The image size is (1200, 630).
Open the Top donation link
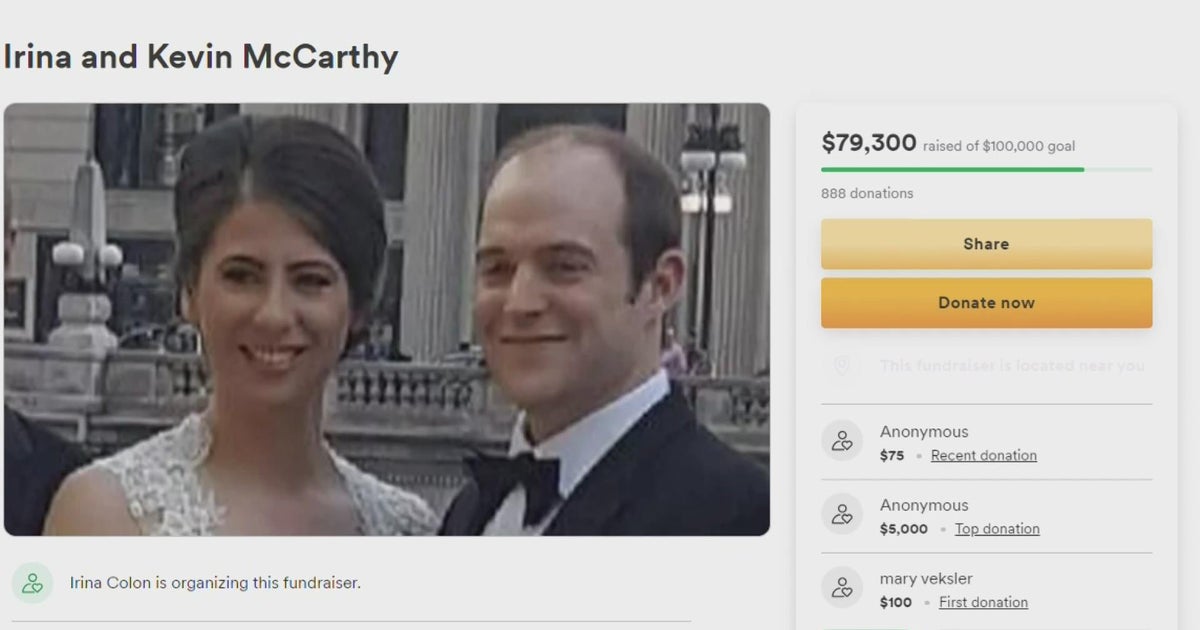click(x=997, y=529)
